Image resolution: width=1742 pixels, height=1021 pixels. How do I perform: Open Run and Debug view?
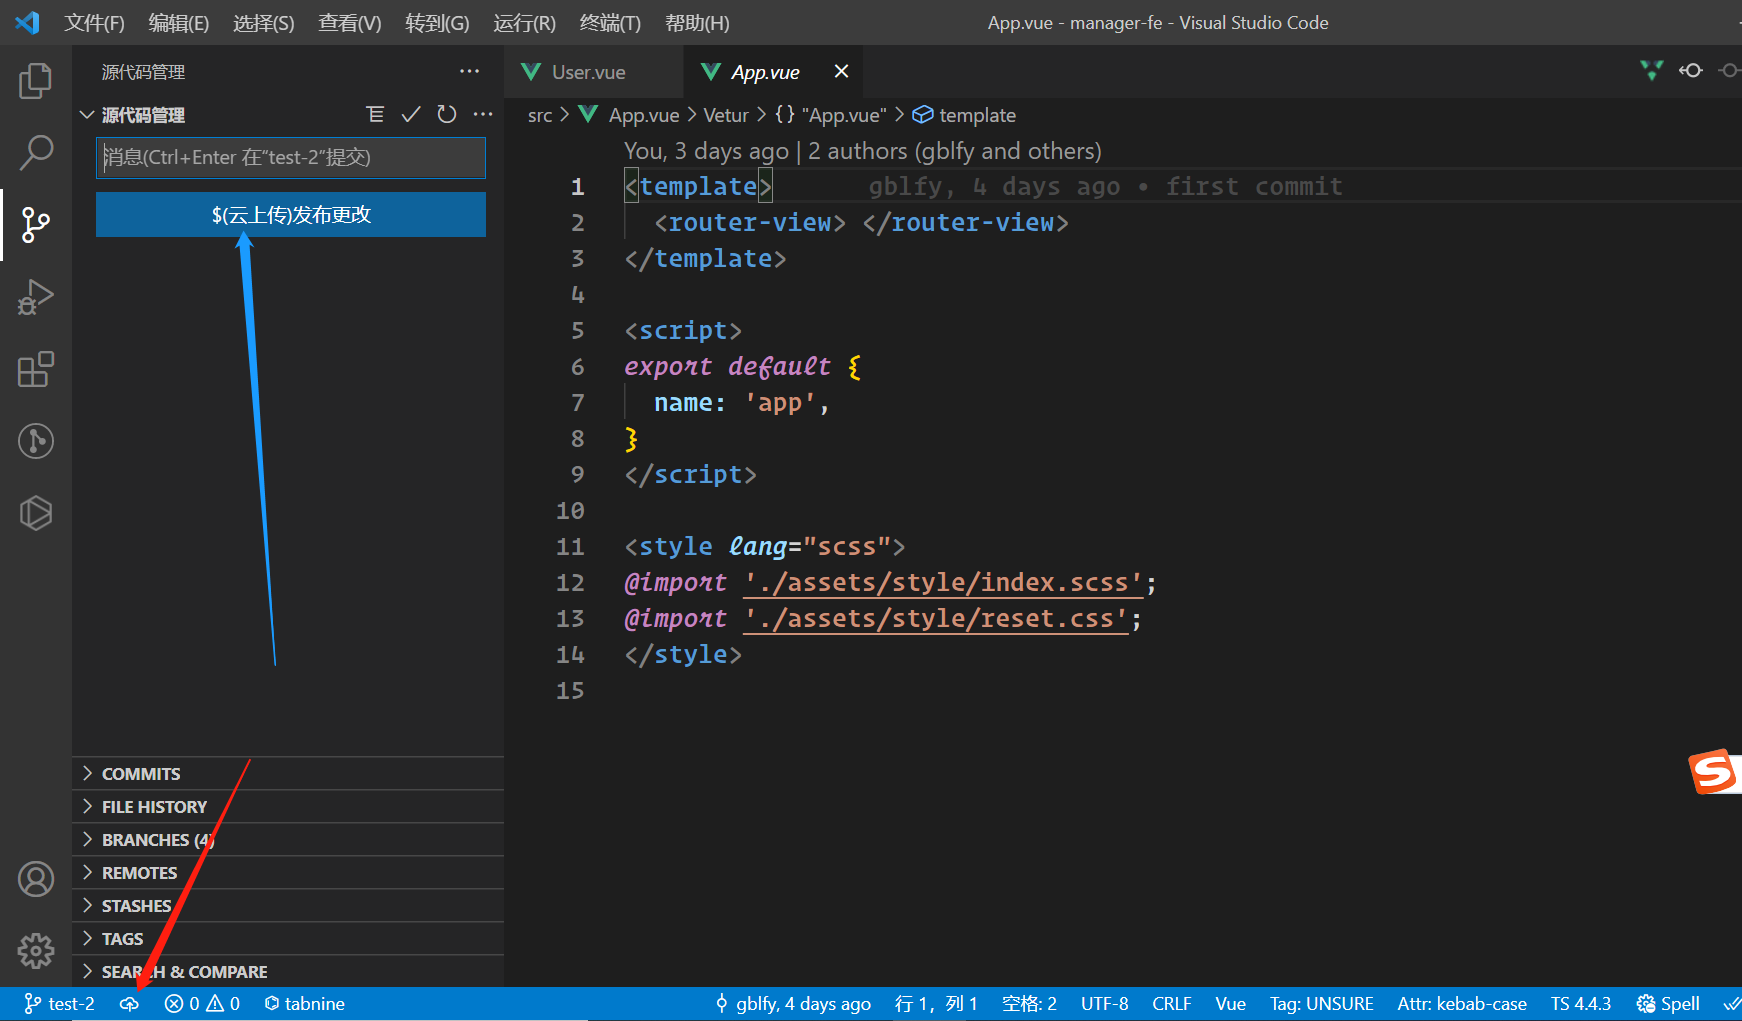tap(36, 297)
